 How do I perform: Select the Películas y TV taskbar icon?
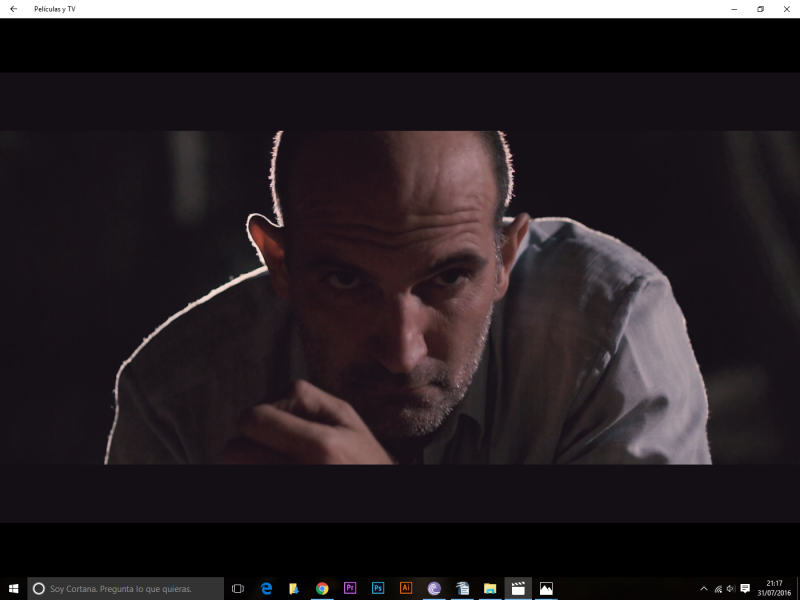pos(518,588)
